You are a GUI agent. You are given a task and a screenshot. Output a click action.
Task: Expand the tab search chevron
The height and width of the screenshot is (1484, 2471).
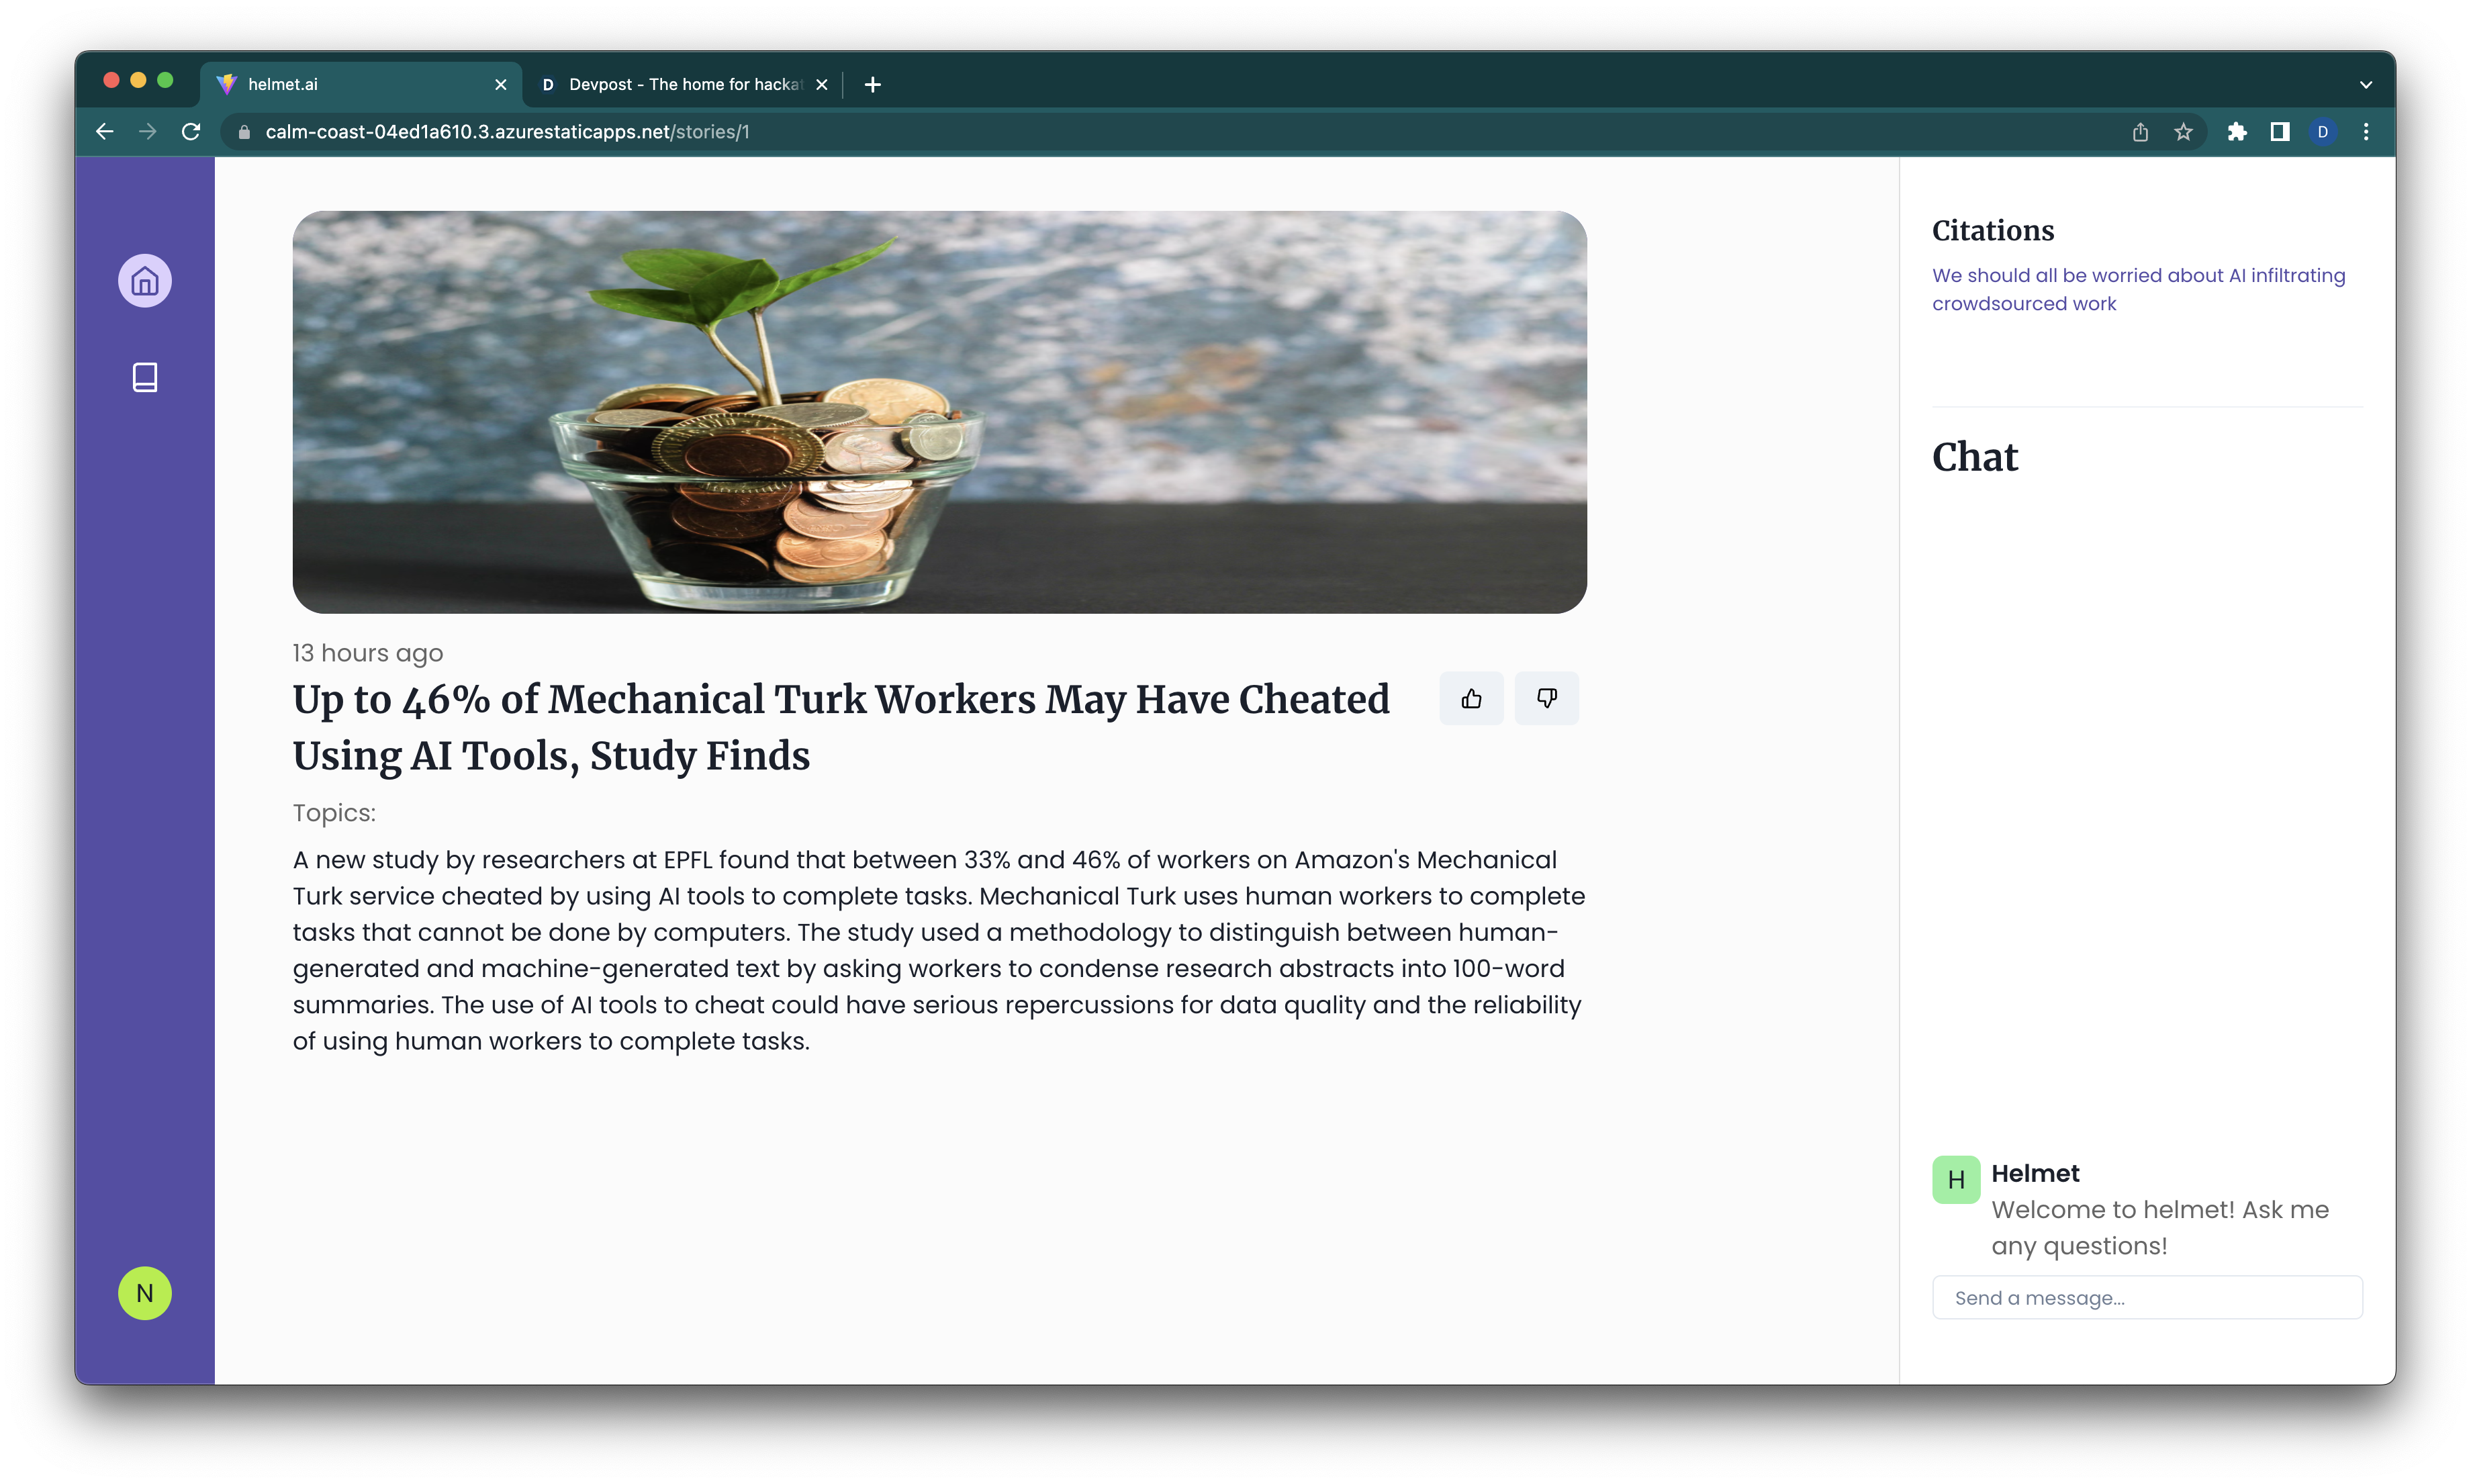click(x=2366, y=85)
